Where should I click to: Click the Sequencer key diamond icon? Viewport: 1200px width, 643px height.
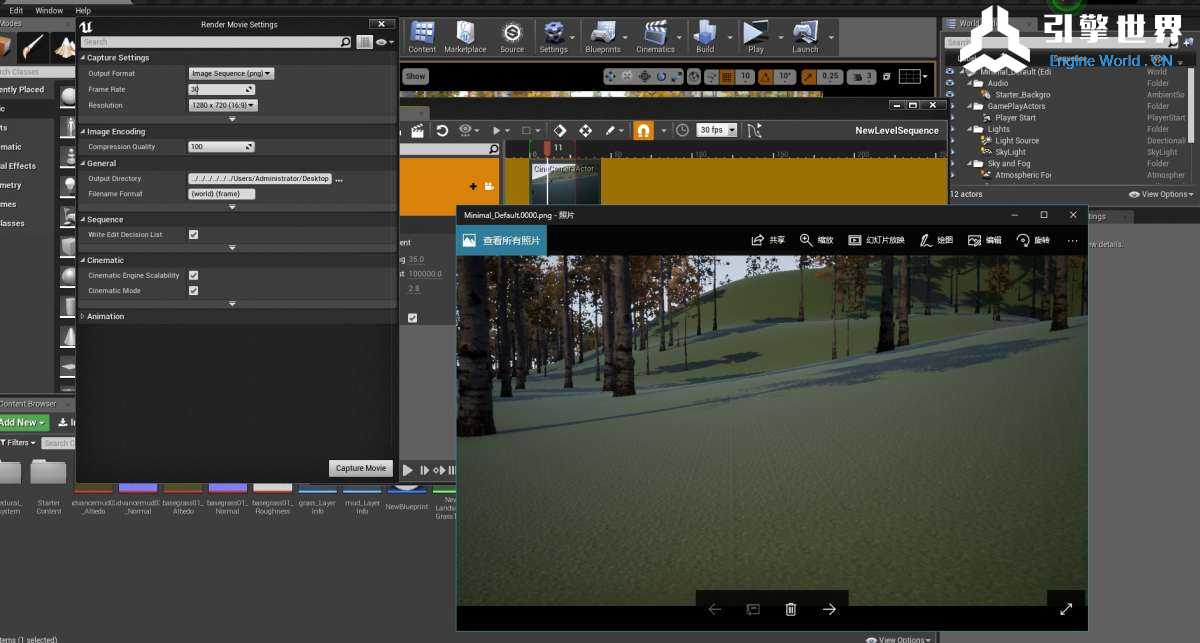point(559,131)
